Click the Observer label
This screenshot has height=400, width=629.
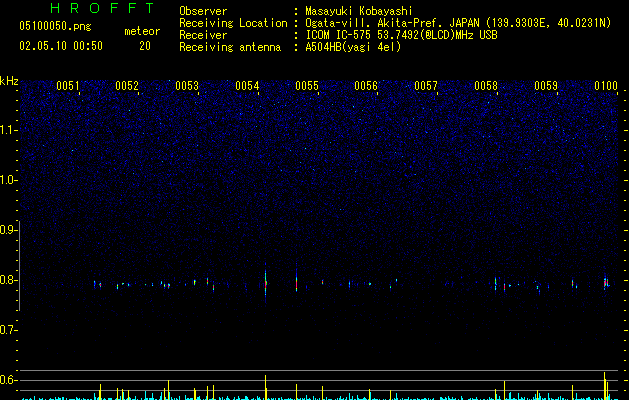[x=203, y=11]
